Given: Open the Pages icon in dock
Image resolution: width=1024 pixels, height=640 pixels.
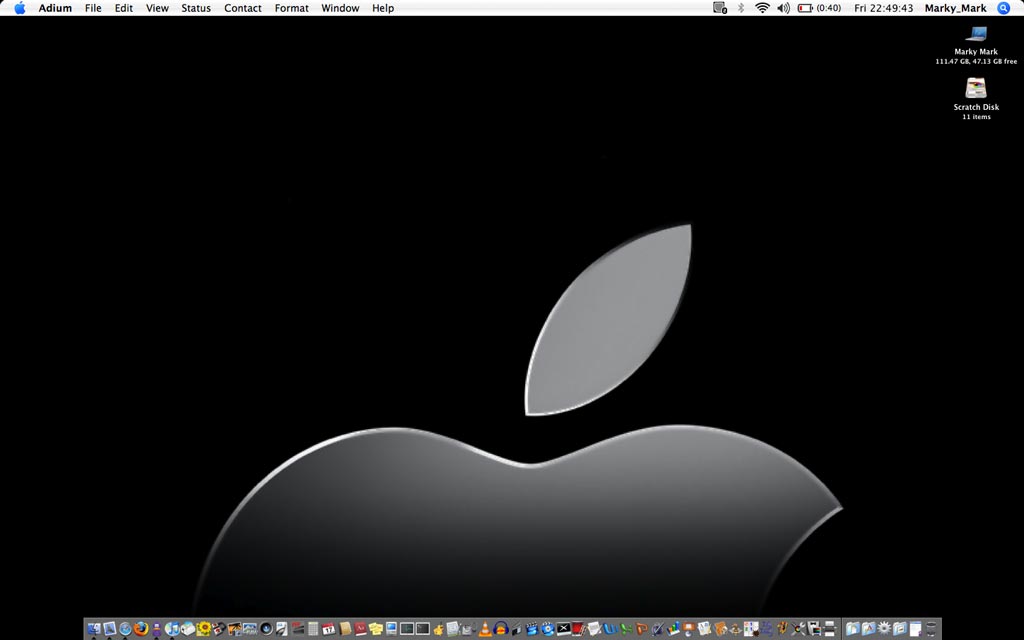Looking at the screenshot, I should pyautogui.click(x=705, y=630).
